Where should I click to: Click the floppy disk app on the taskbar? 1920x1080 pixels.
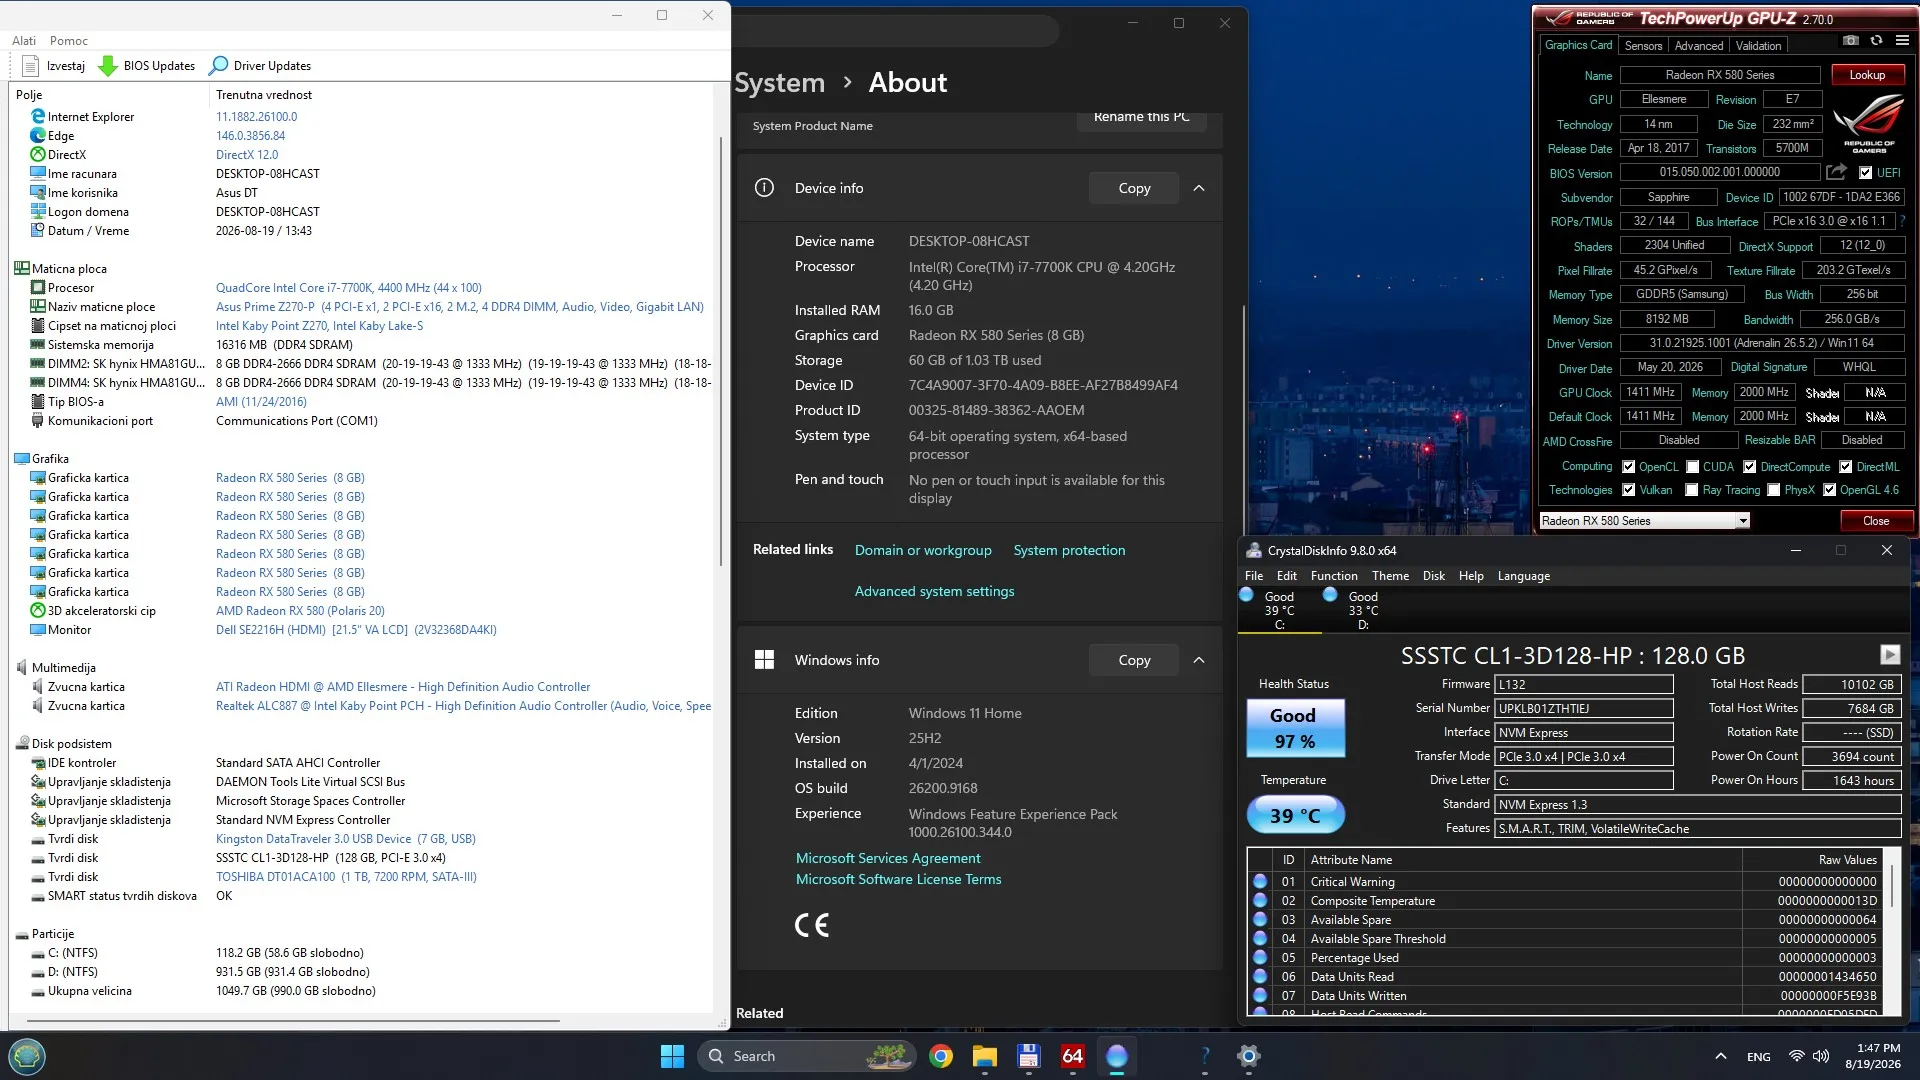[x=1029, y=1056]
